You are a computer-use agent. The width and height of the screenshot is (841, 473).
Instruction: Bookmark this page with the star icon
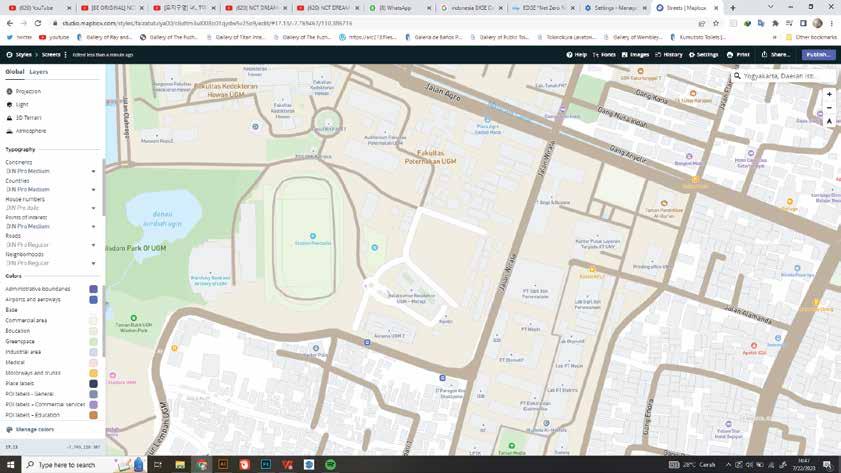pyautogui.click(x=715, y=24)
